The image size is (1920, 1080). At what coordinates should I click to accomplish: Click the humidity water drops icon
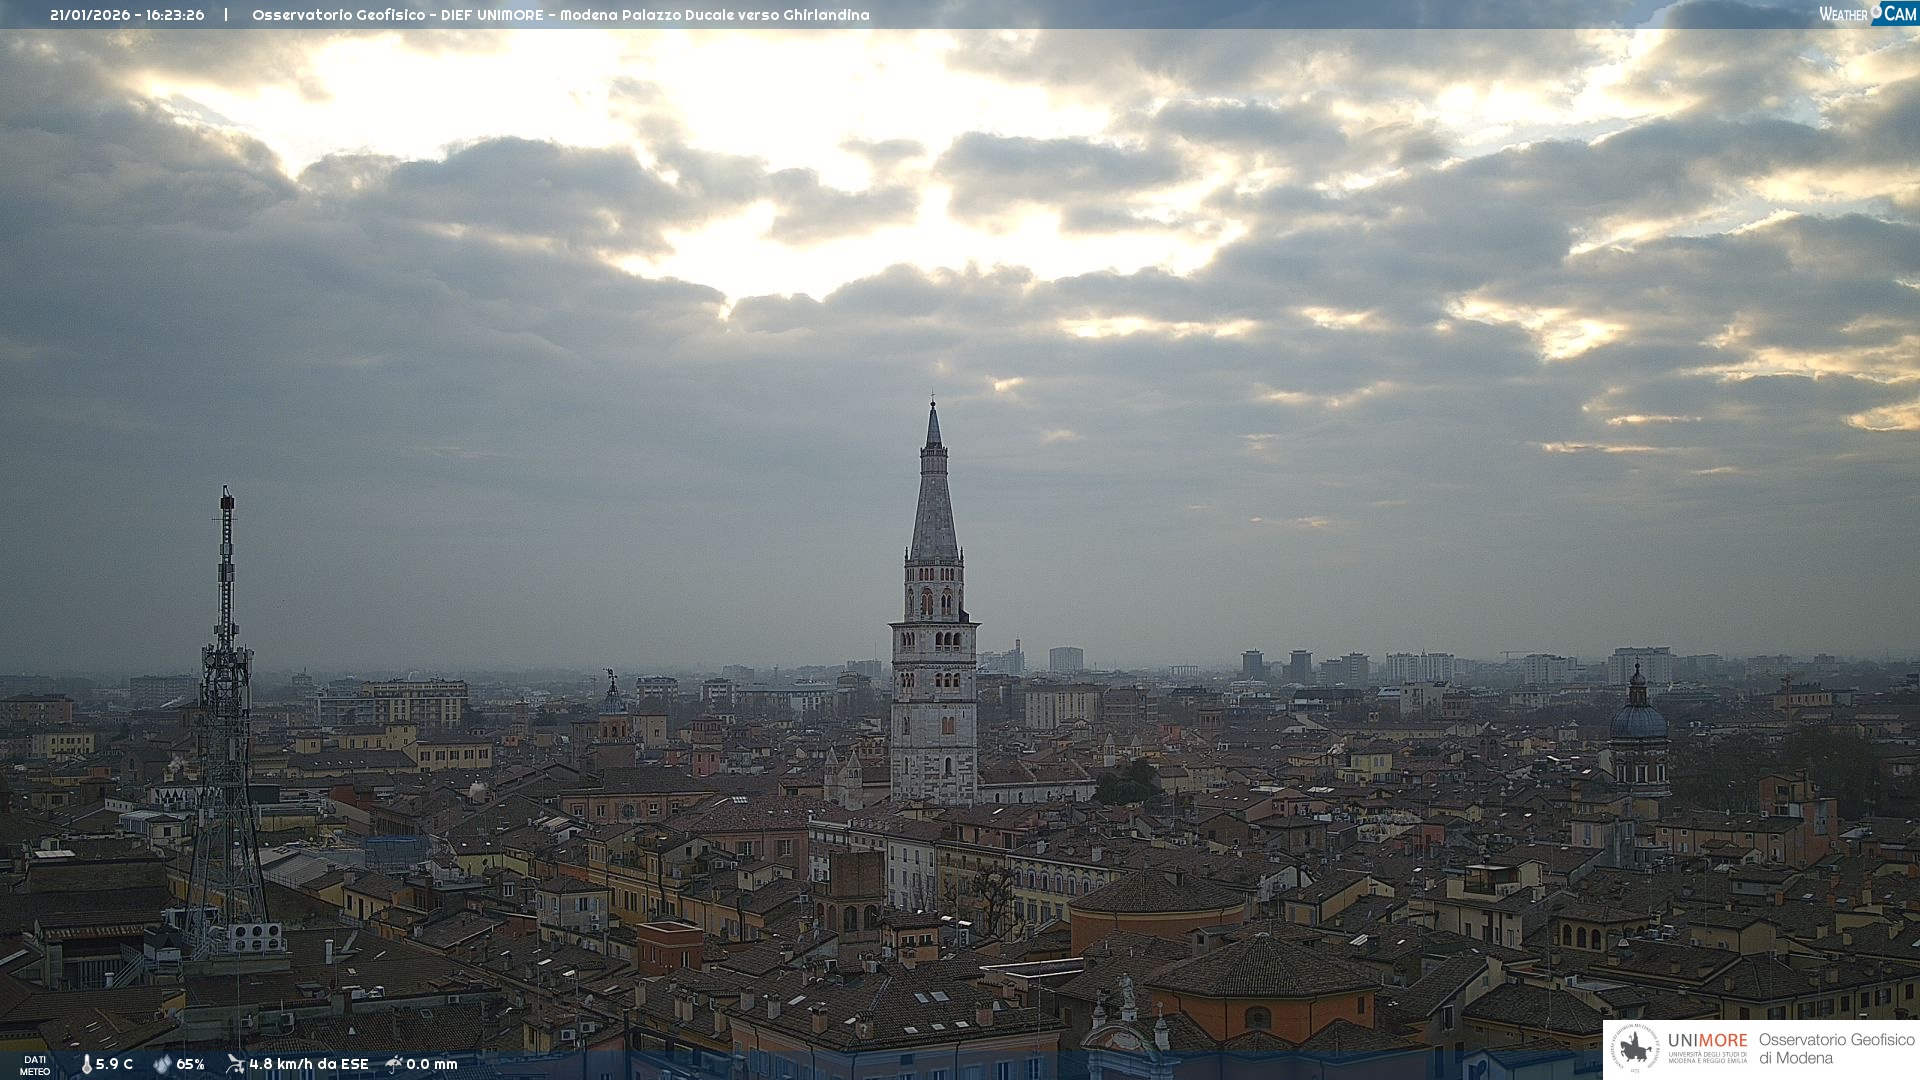tap(162, 1064)
